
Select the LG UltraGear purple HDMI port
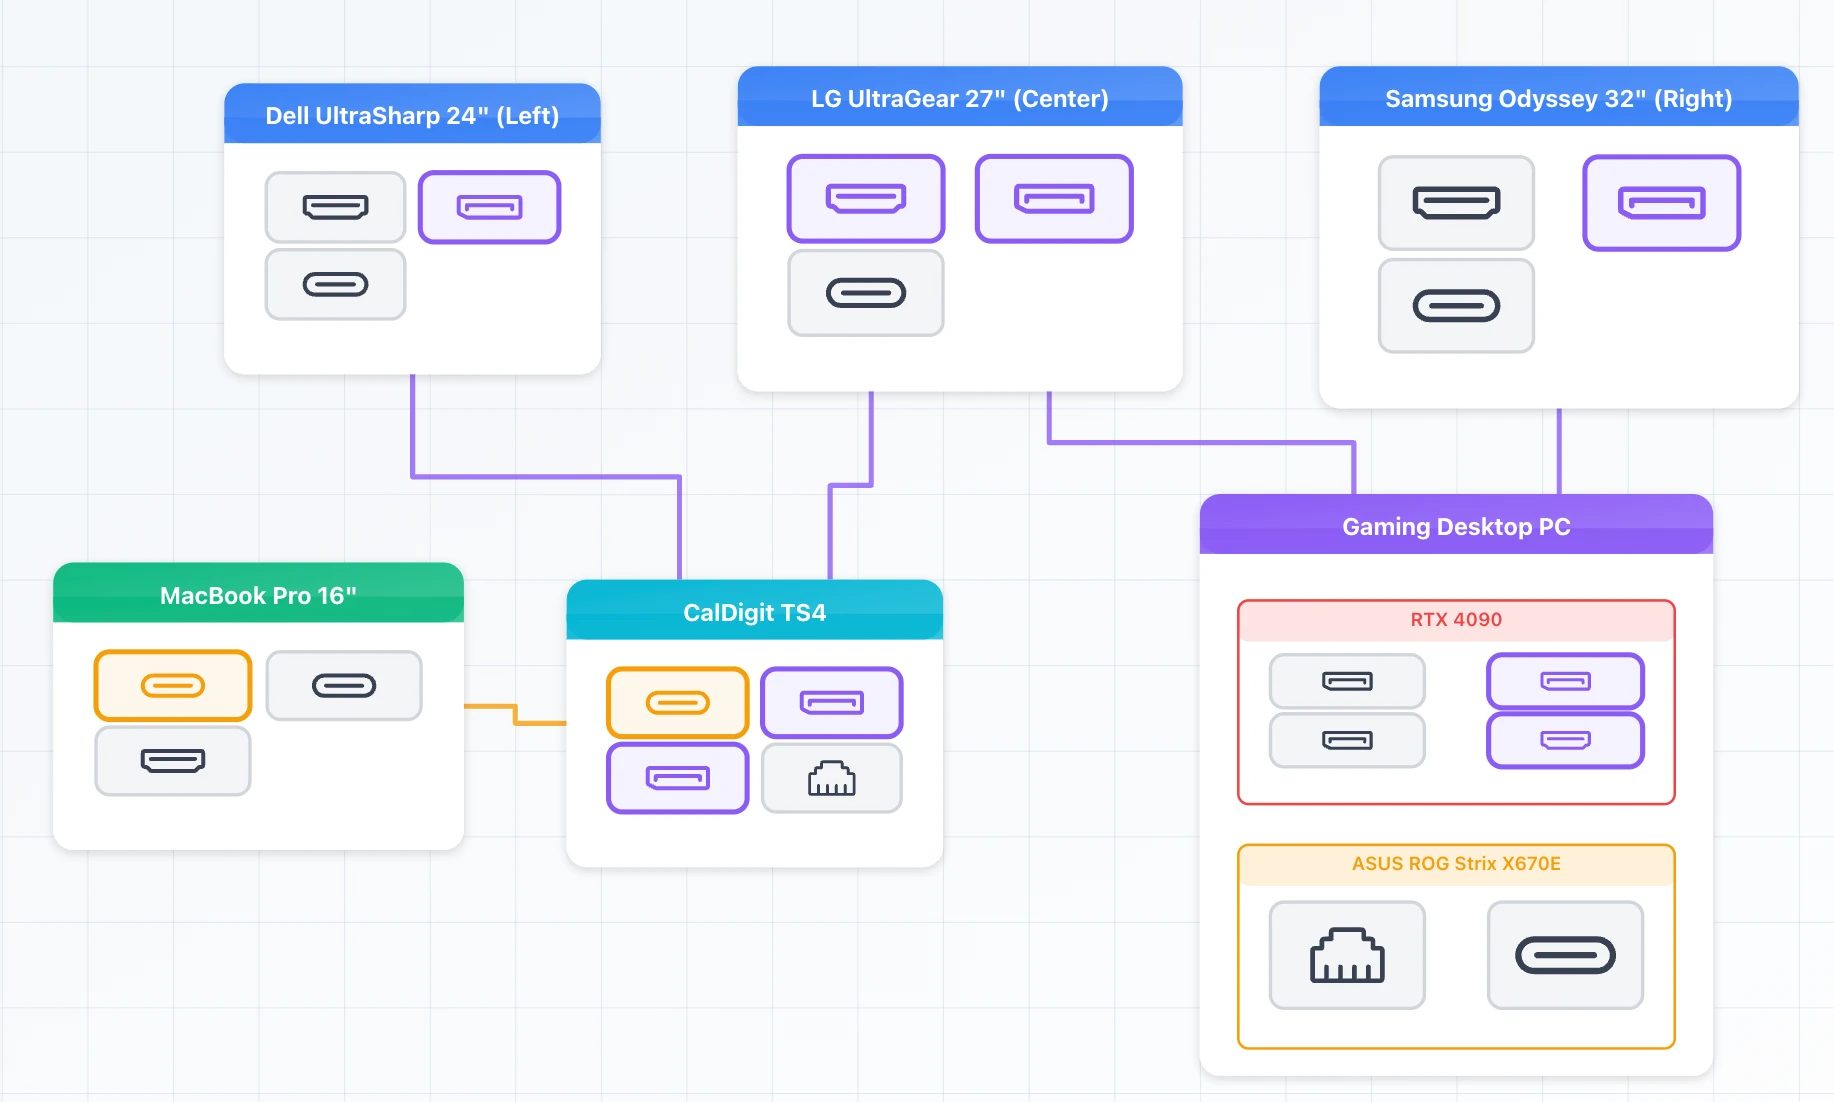(x=866, y=198)
